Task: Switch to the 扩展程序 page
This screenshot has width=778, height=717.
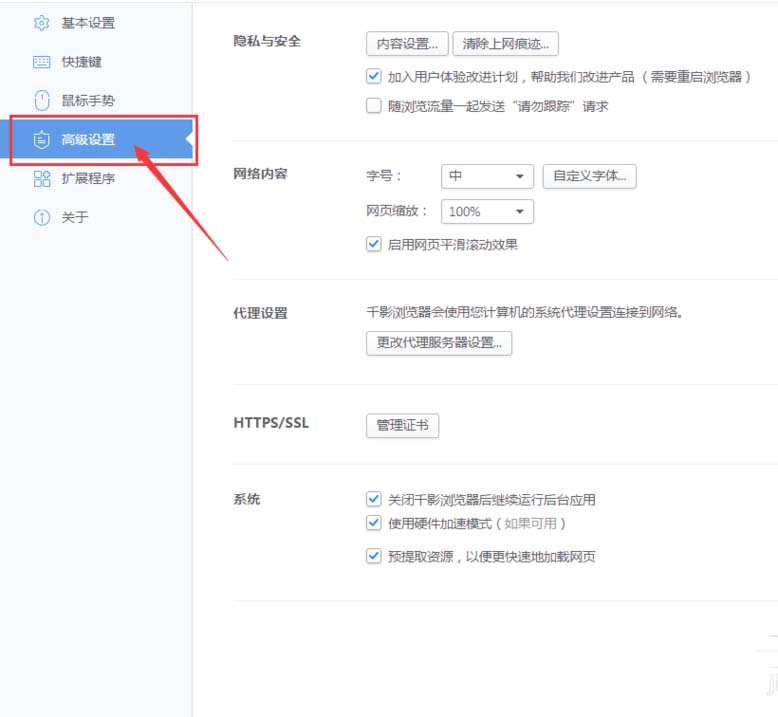Action: (88, 179)
